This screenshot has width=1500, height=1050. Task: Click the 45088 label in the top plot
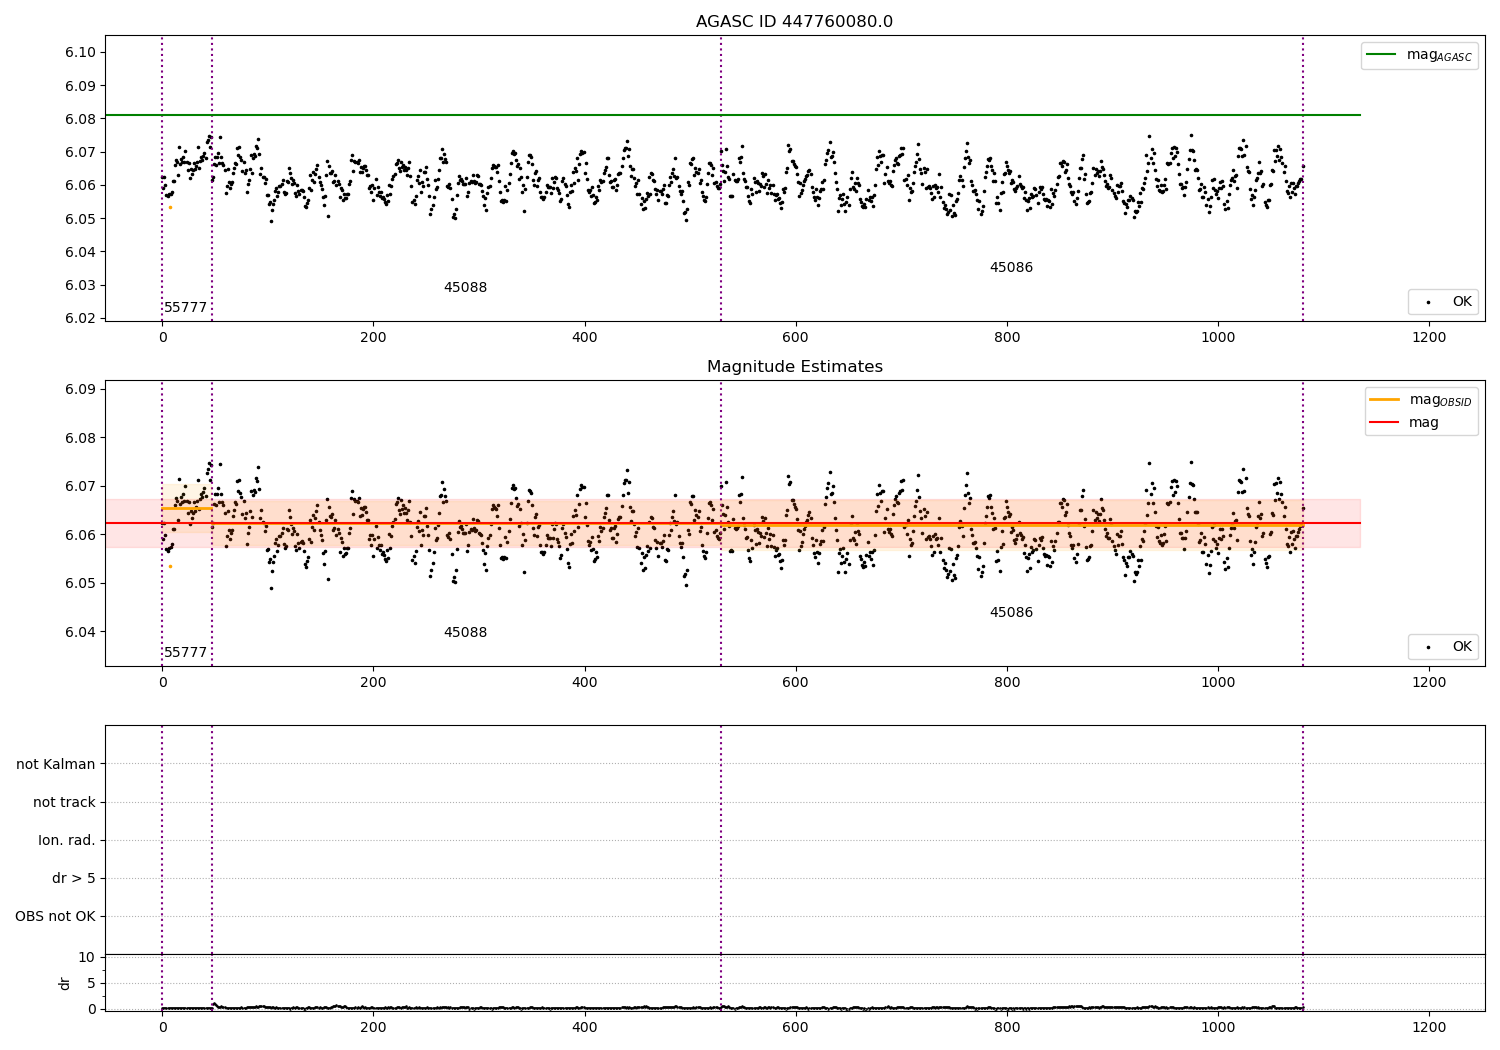[465, 287]
